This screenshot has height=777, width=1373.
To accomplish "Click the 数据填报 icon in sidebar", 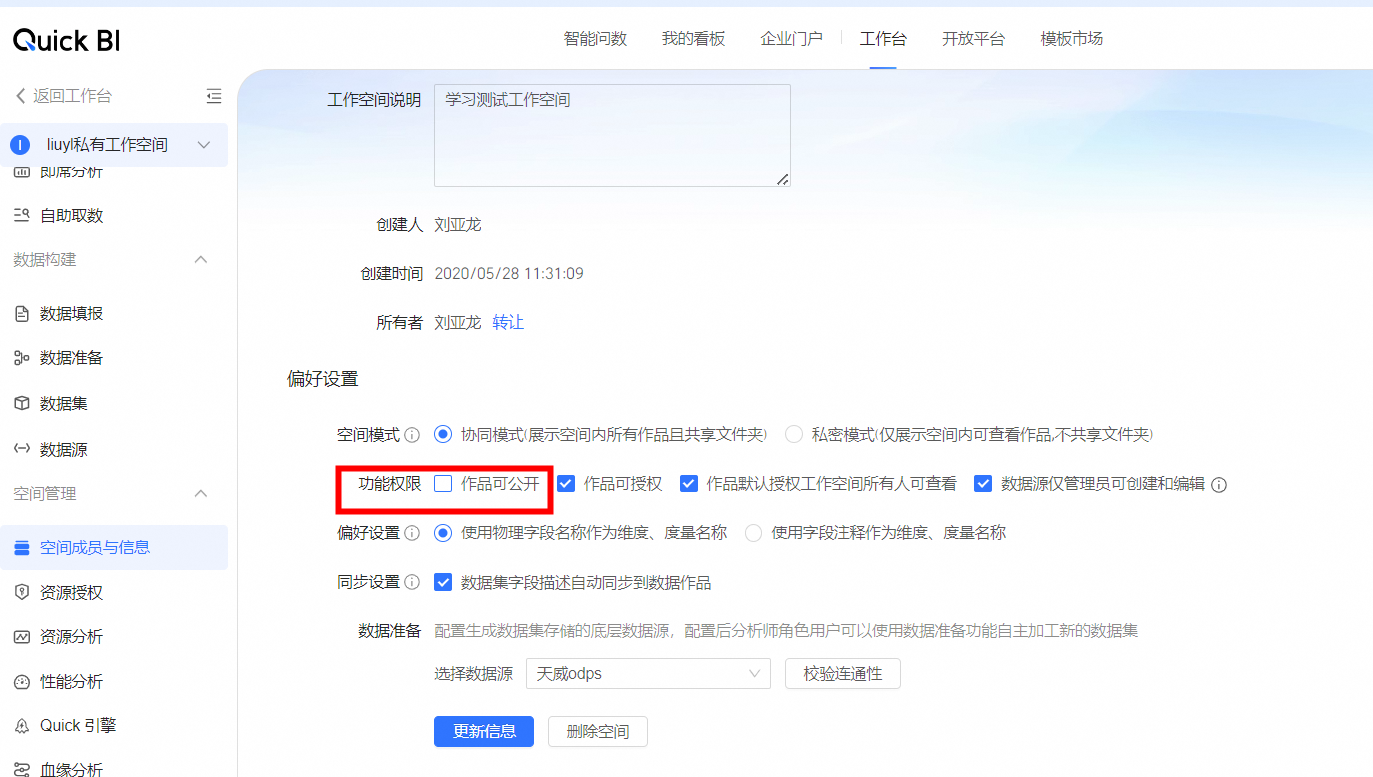I will [x=21, y=314].
